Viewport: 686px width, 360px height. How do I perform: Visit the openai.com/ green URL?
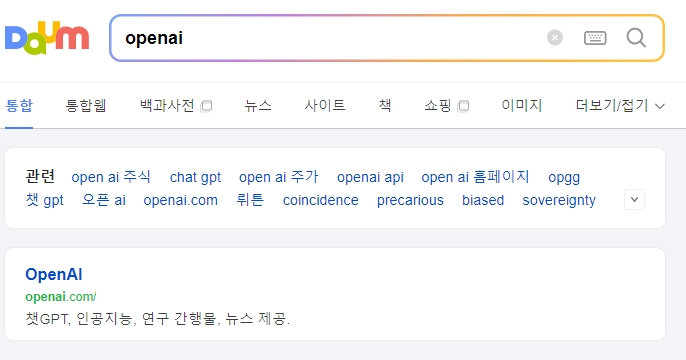pyautogui.click(x=61, y=297)
